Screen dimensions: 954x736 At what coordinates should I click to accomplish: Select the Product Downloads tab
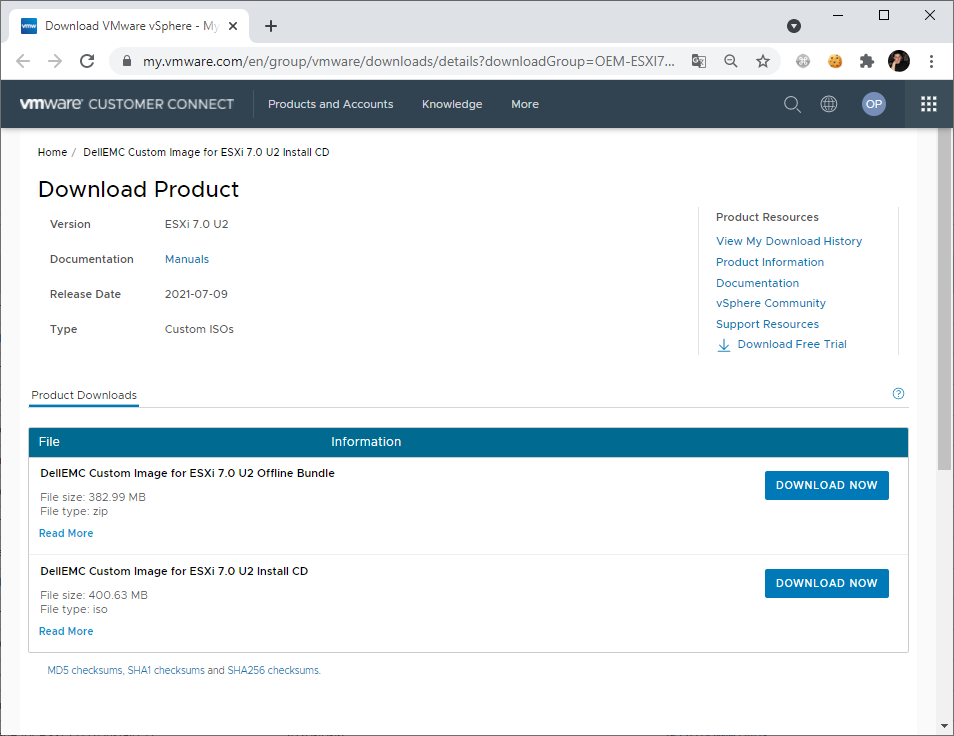coord(84,395)
